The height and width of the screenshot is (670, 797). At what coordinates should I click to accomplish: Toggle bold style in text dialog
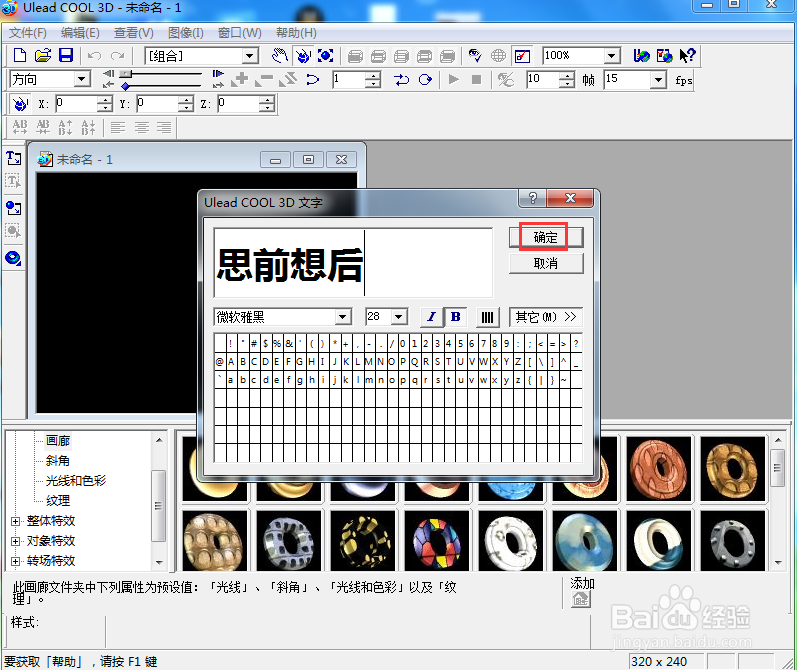click(x=456, y=317)
